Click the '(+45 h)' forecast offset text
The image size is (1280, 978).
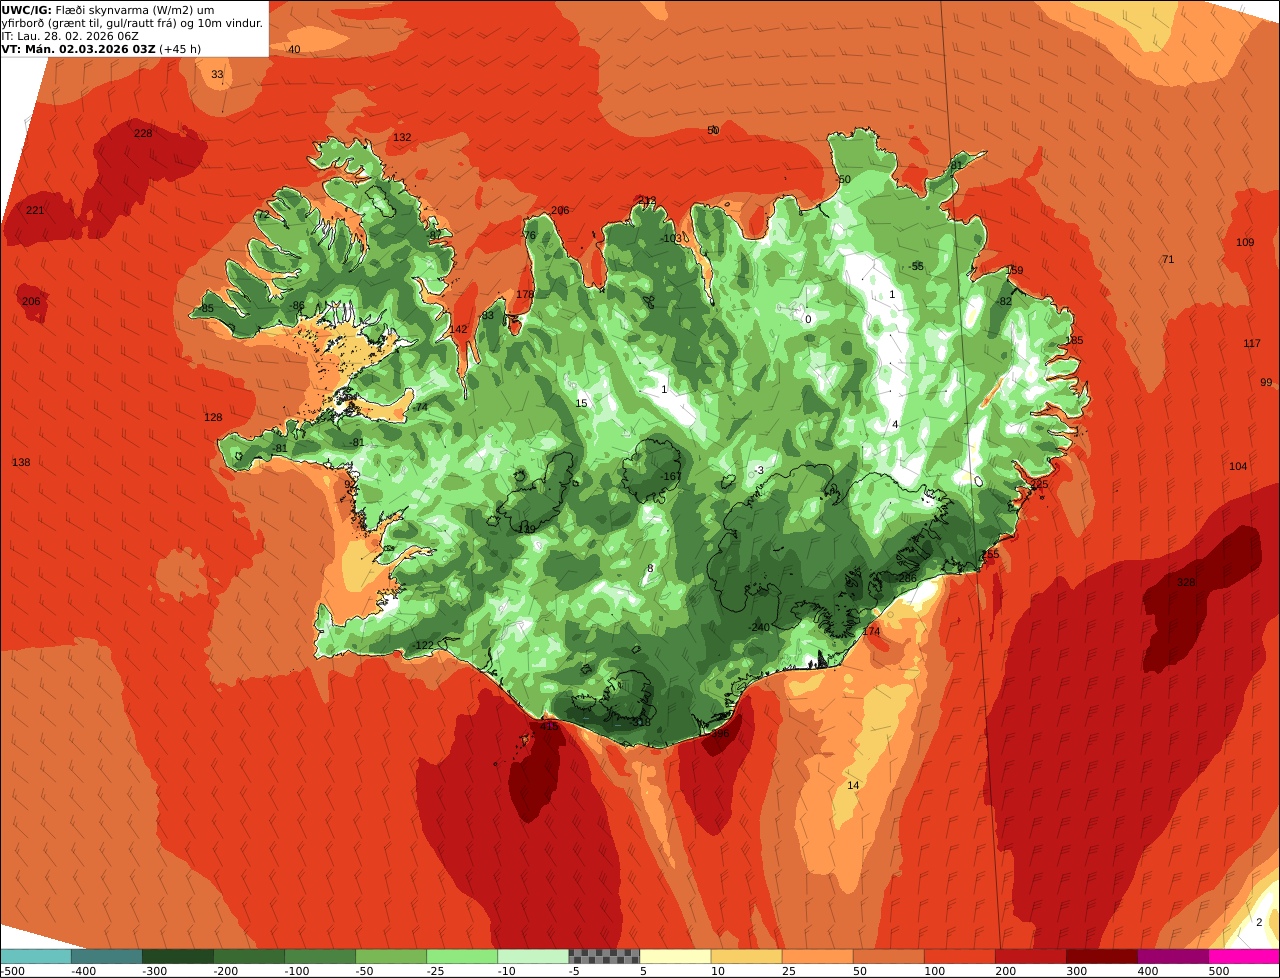pyautogui.click(x=180, y=49)
